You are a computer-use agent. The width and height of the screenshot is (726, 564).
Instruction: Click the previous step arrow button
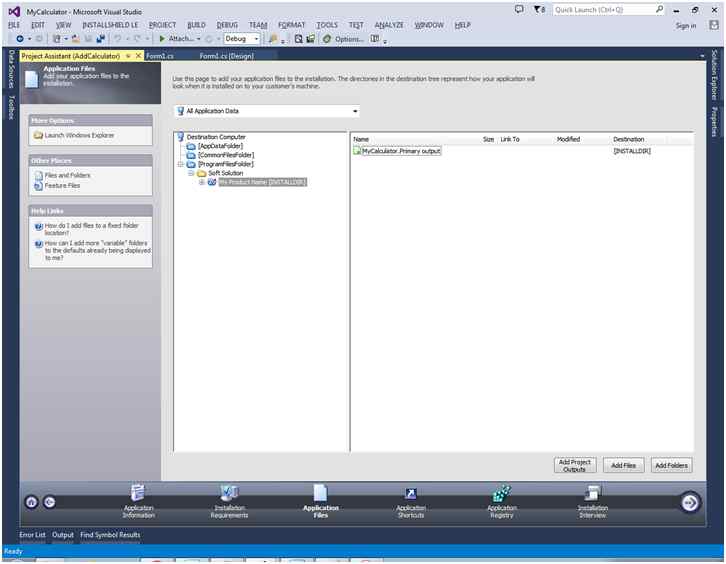[49, 502]
